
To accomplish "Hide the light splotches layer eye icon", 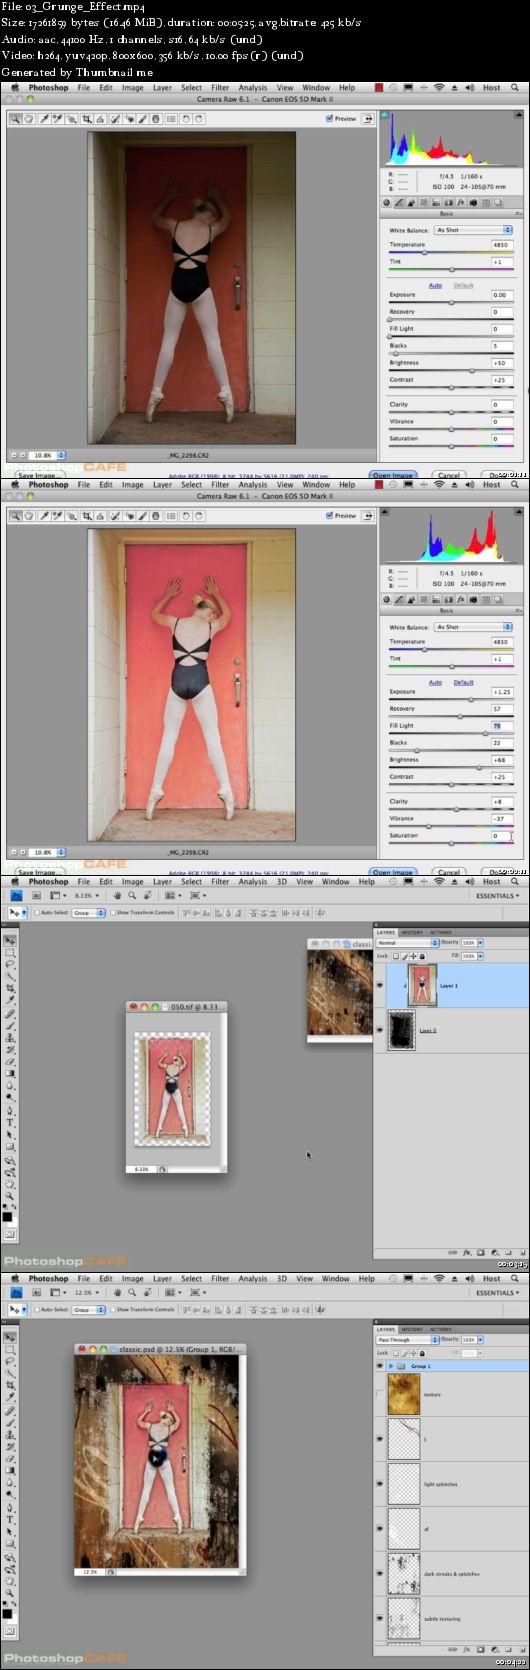I will pos(380,1484).
